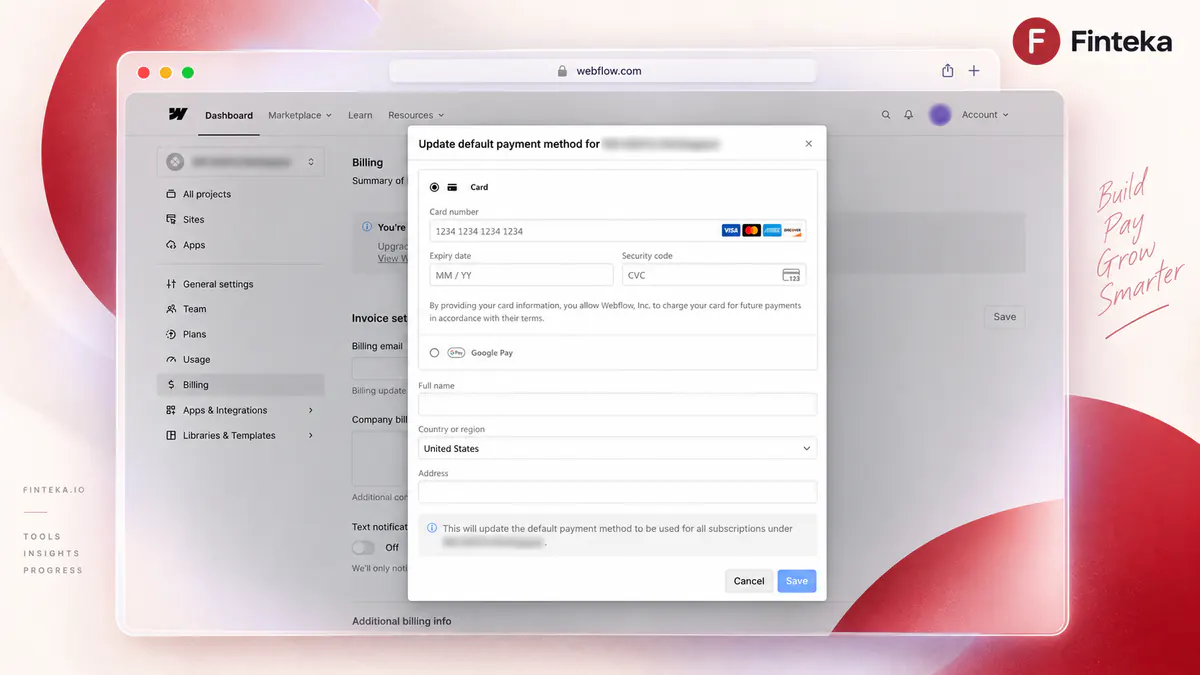This screenshot has width=1200, height=675.
Task: Click the workspace avatar icon in sidebar
Action: tap(175, 161)
